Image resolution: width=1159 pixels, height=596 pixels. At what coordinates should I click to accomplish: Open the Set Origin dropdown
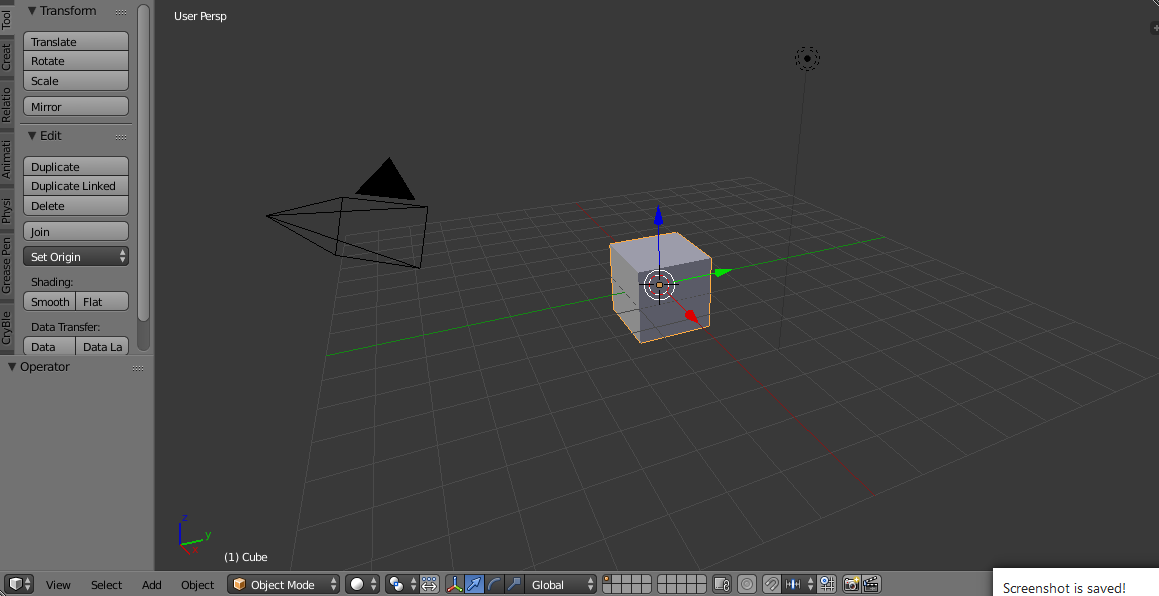coord(75,255)
